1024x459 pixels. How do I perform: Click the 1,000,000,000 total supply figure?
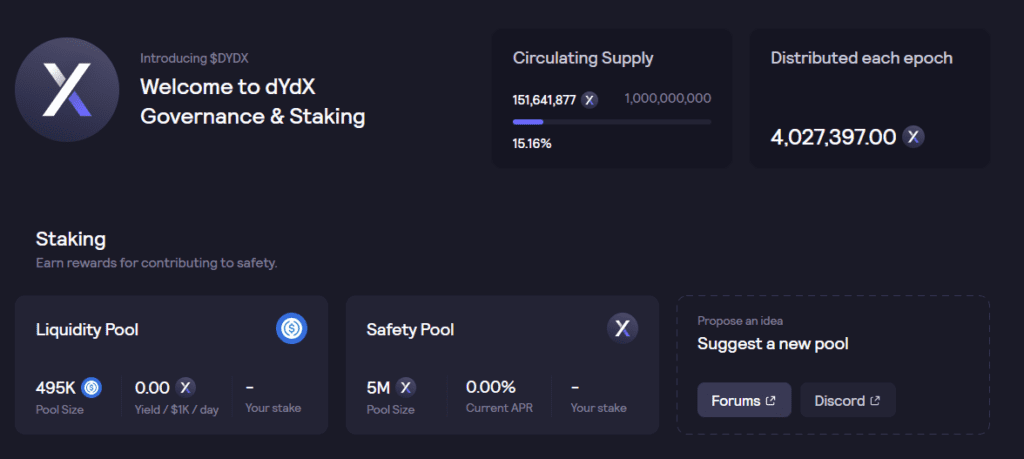[x=668, y=99]
